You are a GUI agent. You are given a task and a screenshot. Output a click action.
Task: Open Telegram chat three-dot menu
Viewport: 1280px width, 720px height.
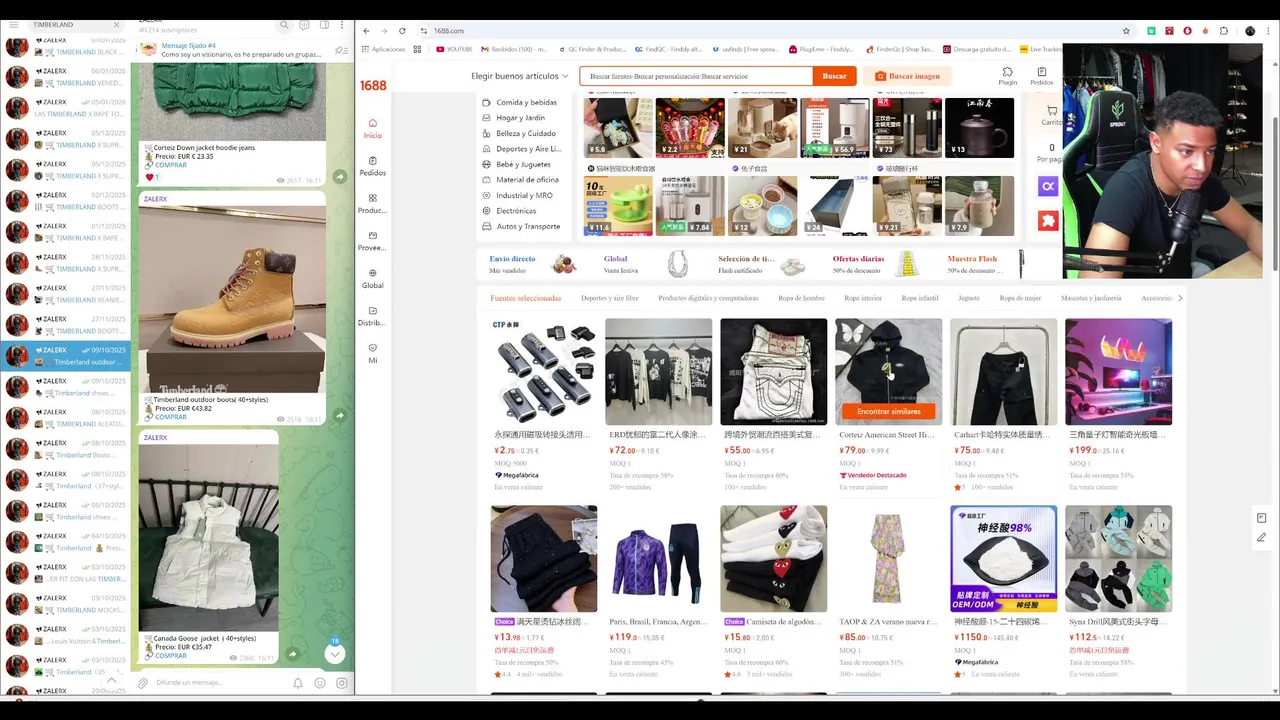[x=343, y=25]
